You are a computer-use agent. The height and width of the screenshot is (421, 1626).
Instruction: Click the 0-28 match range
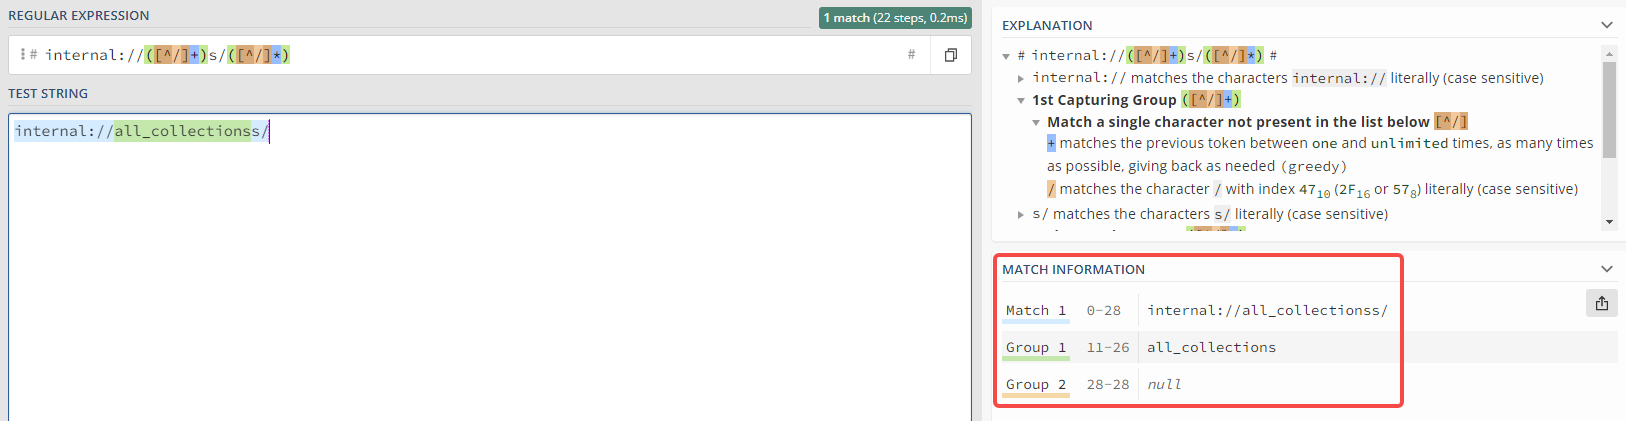[1104, 311]
